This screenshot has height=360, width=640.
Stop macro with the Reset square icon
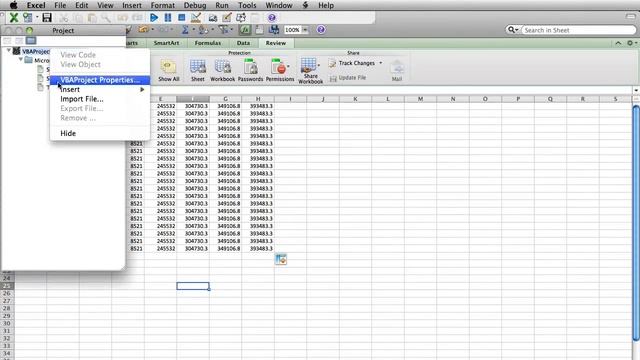182,18
